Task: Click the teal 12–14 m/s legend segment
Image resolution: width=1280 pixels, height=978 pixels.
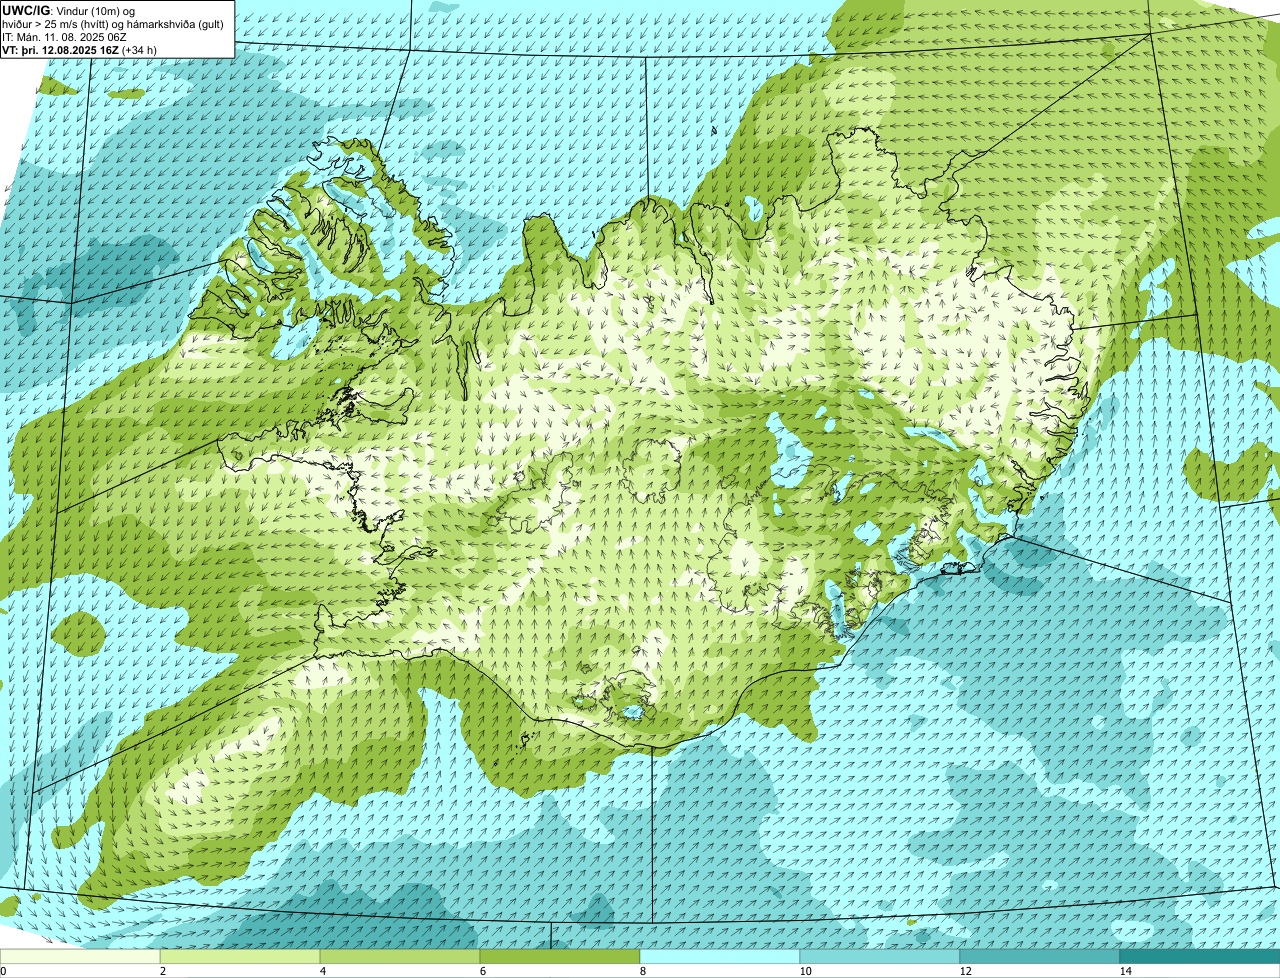Action: point(1040,956)
